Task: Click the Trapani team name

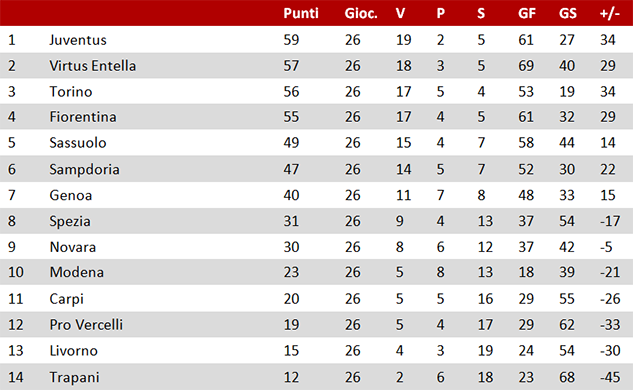Action: pos(74,377)
